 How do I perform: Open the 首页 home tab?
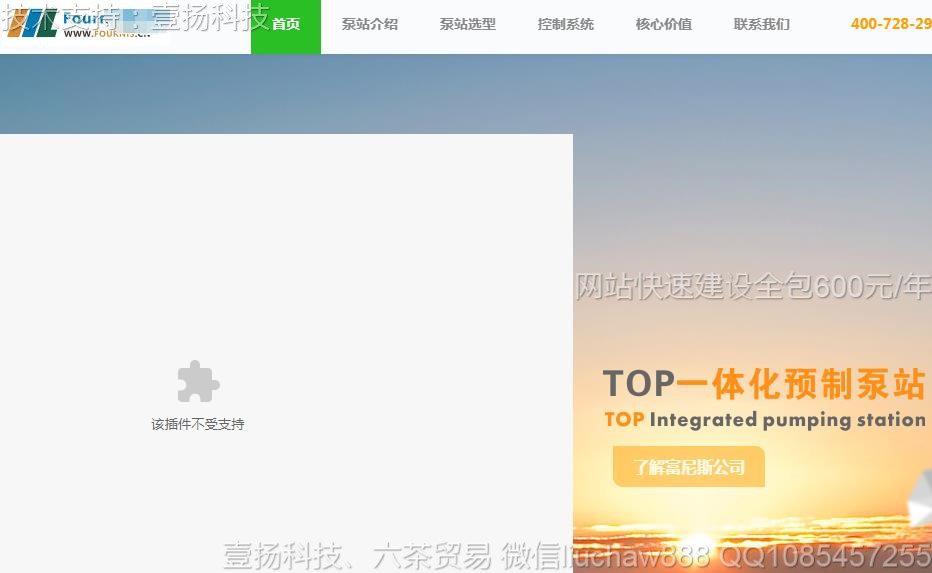[x=286, y=25]
